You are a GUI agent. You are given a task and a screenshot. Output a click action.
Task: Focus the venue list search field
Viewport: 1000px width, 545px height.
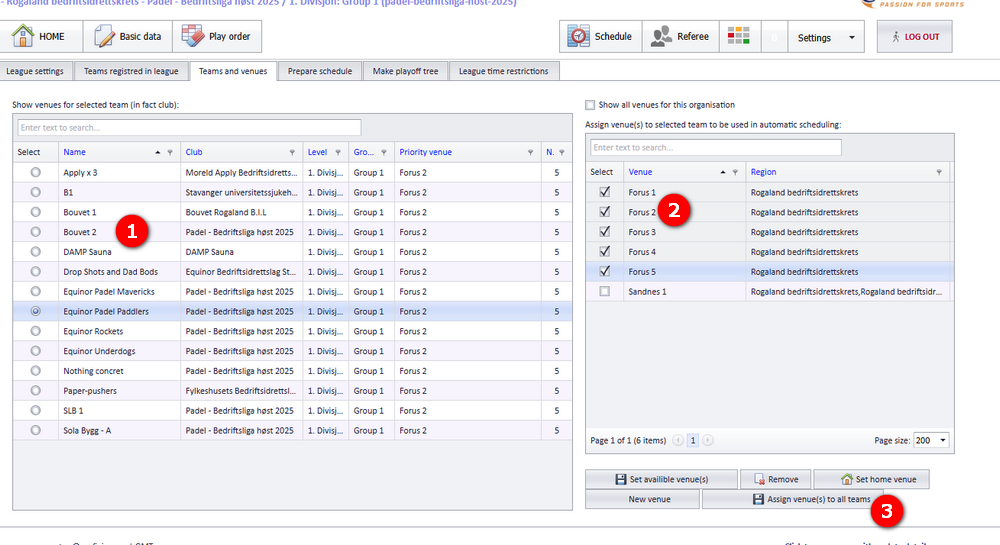[716, 147]
